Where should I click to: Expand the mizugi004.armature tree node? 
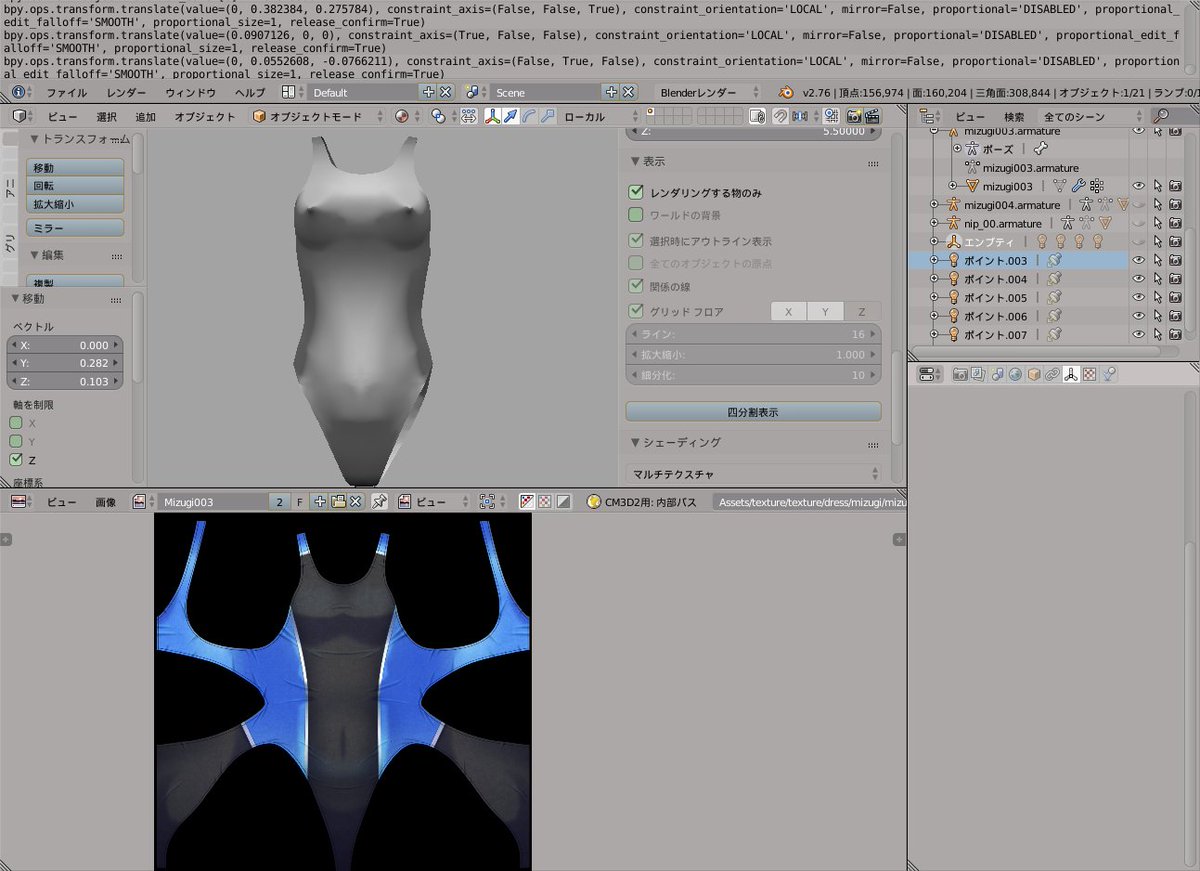coord(934,205)
